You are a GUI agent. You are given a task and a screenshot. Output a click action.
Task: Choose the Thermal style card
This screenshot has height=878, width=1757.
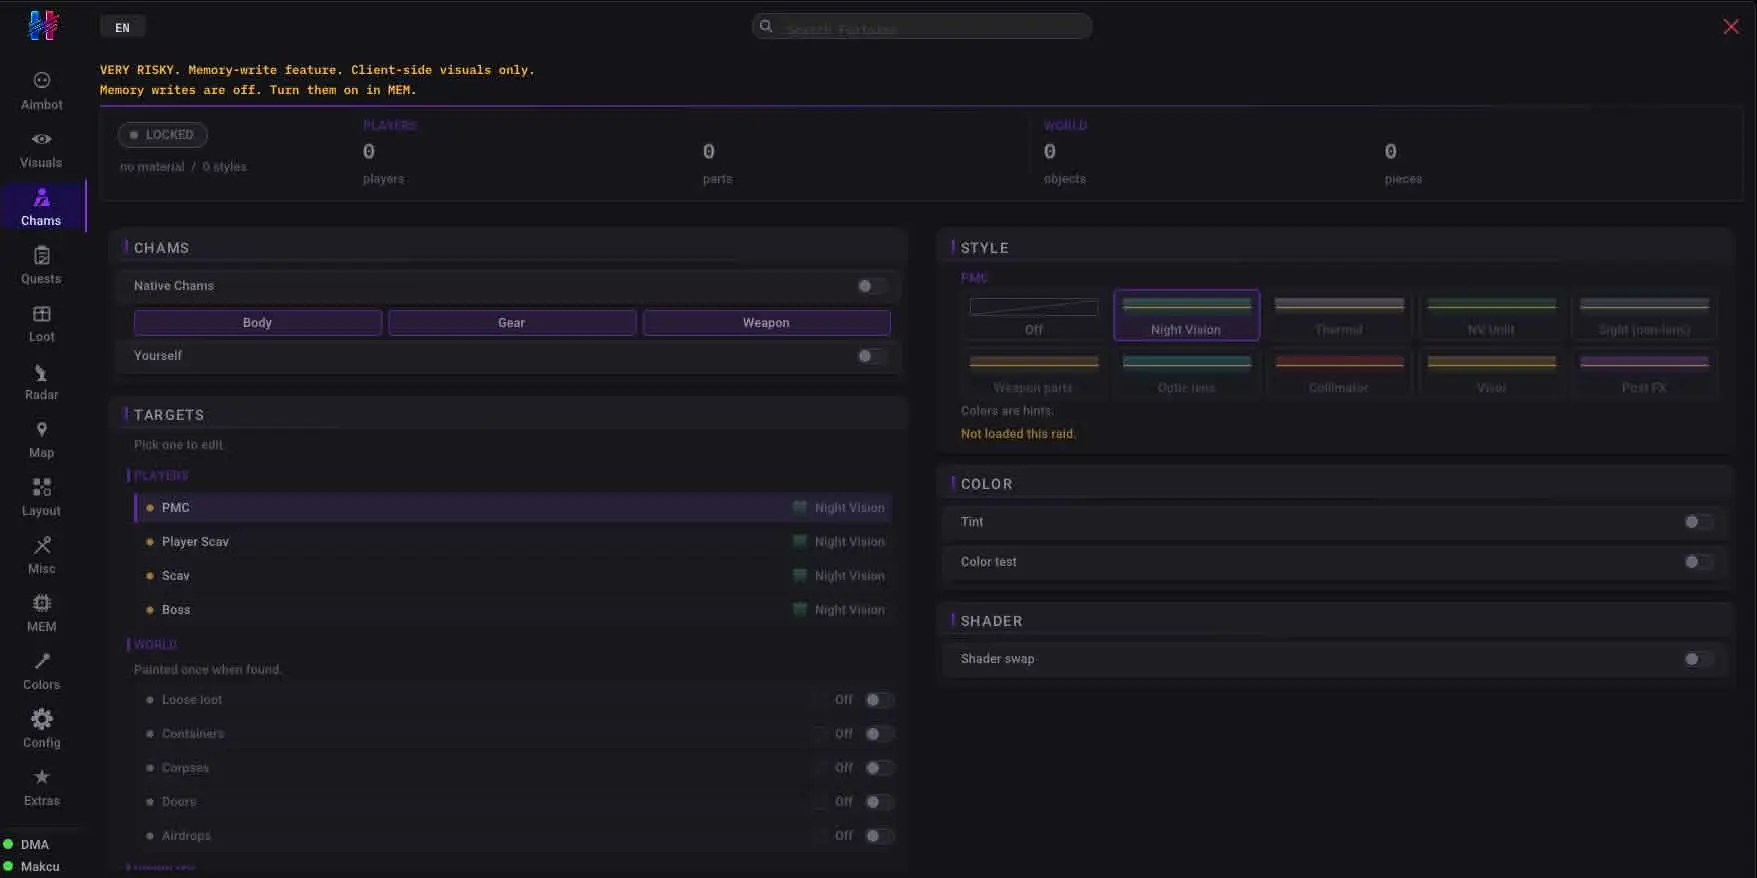[1339, 316]
